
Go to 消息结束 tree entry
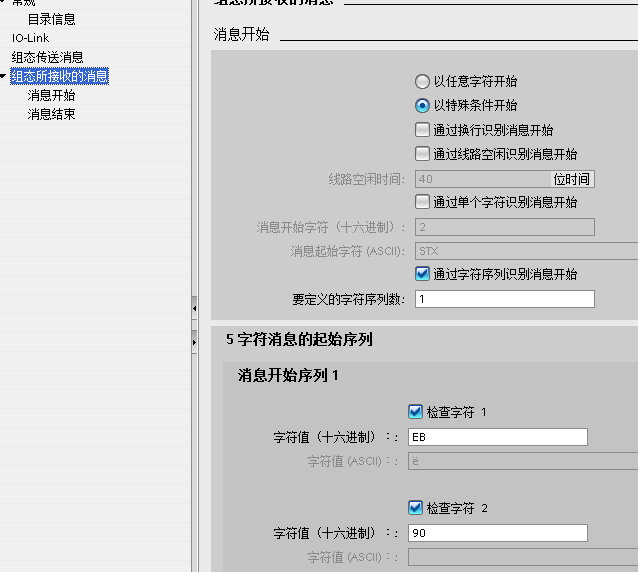click(51, 114)
